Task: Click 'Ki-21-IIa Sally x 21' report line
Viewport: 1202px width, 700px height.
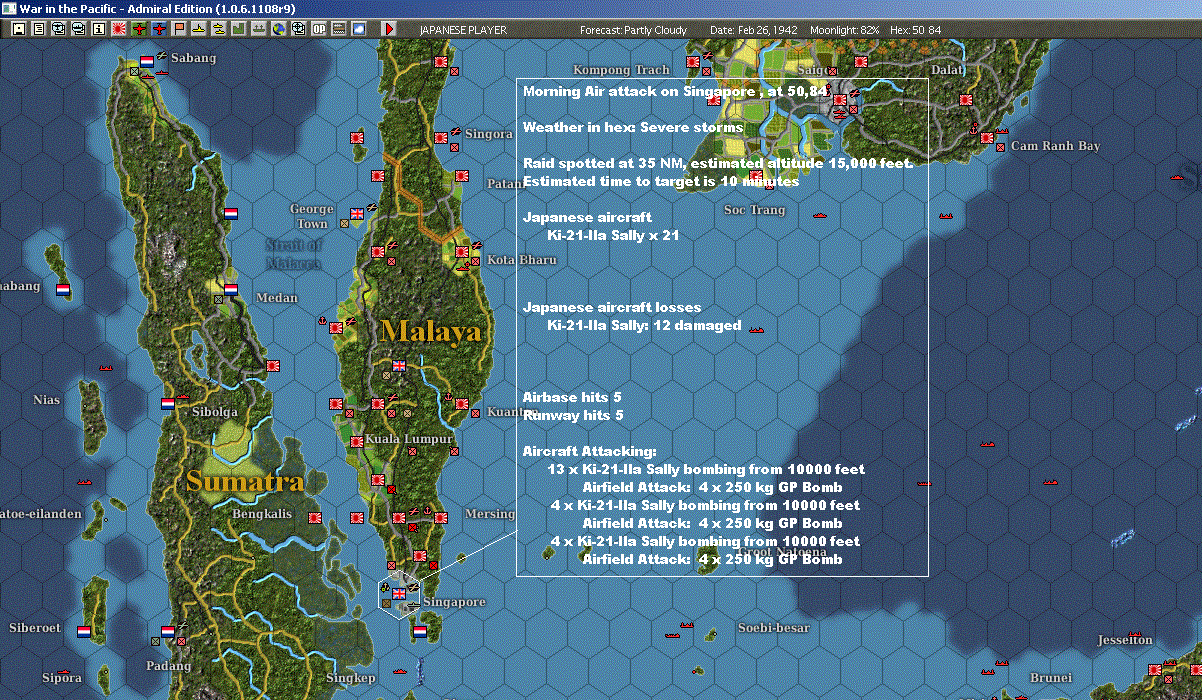Action: point(614,235)
